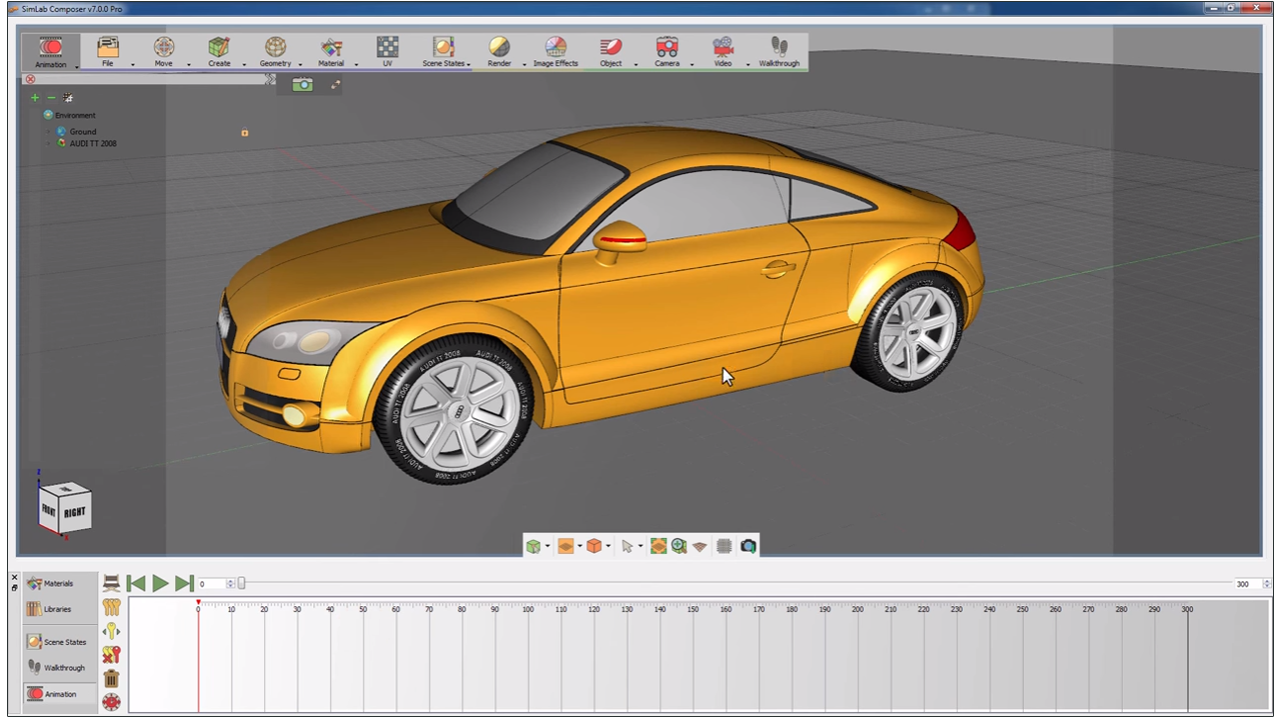Click the green minus collapse-all icon
Screen dimensions: 1281x722
click(51, 98)
